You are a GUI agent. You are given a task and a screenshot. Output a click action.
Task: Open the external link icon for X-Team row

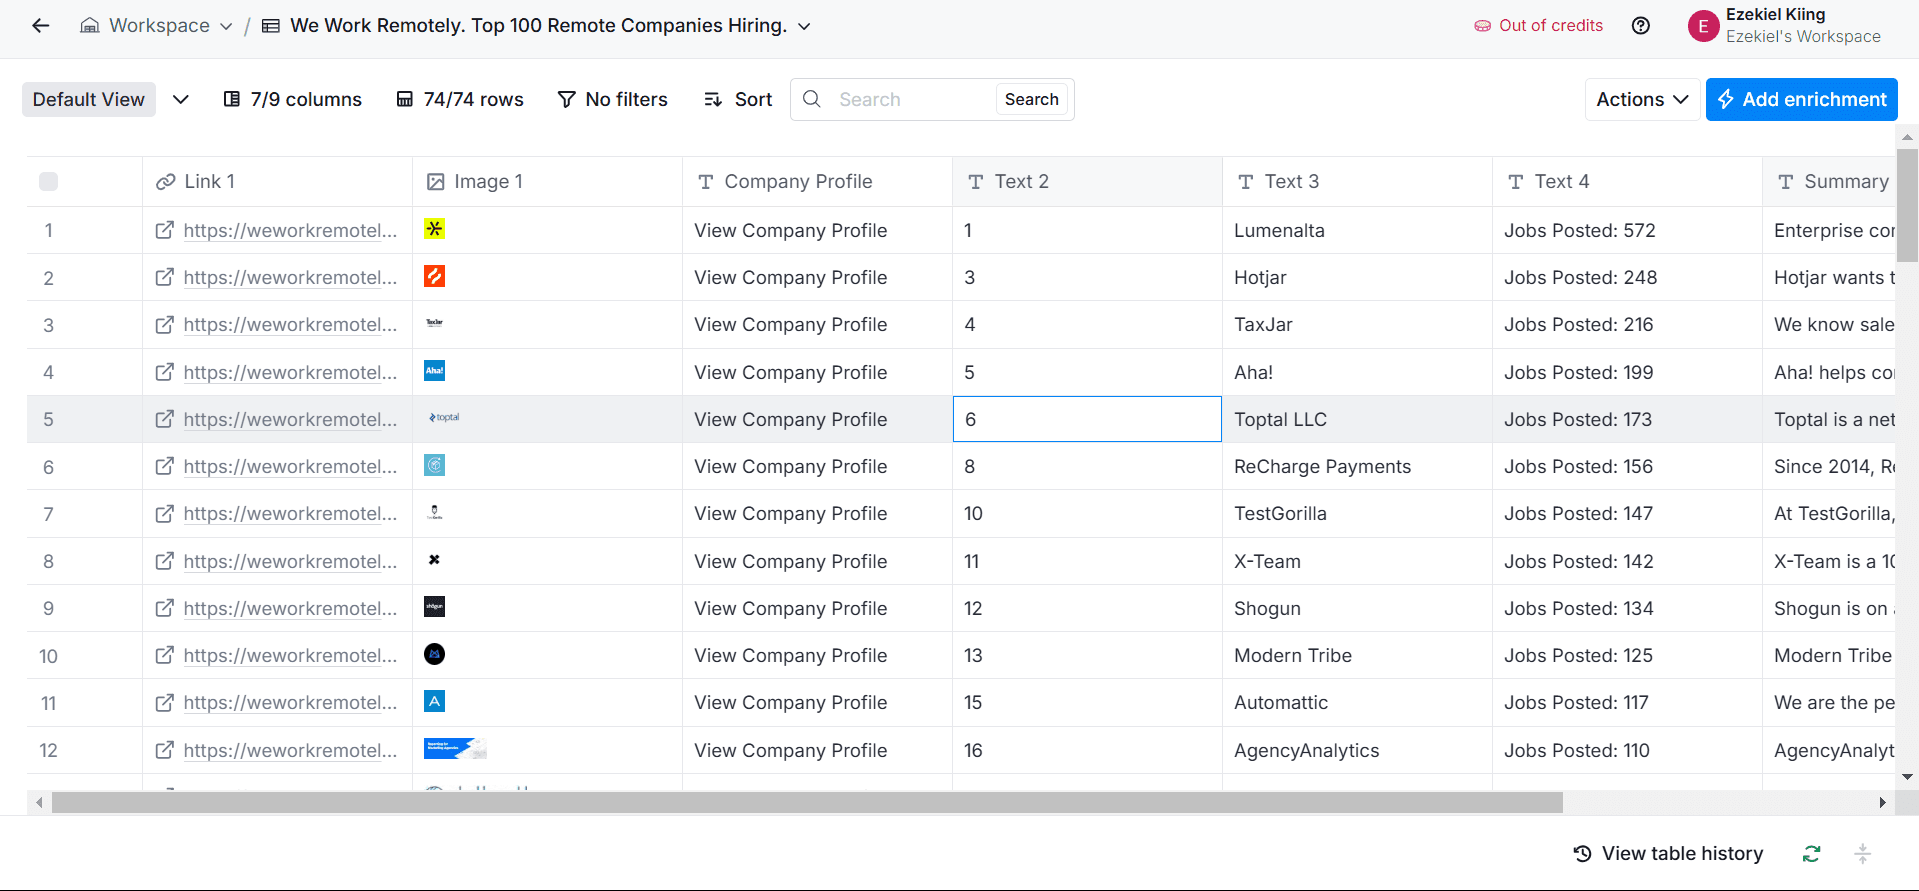click(165, 561)
